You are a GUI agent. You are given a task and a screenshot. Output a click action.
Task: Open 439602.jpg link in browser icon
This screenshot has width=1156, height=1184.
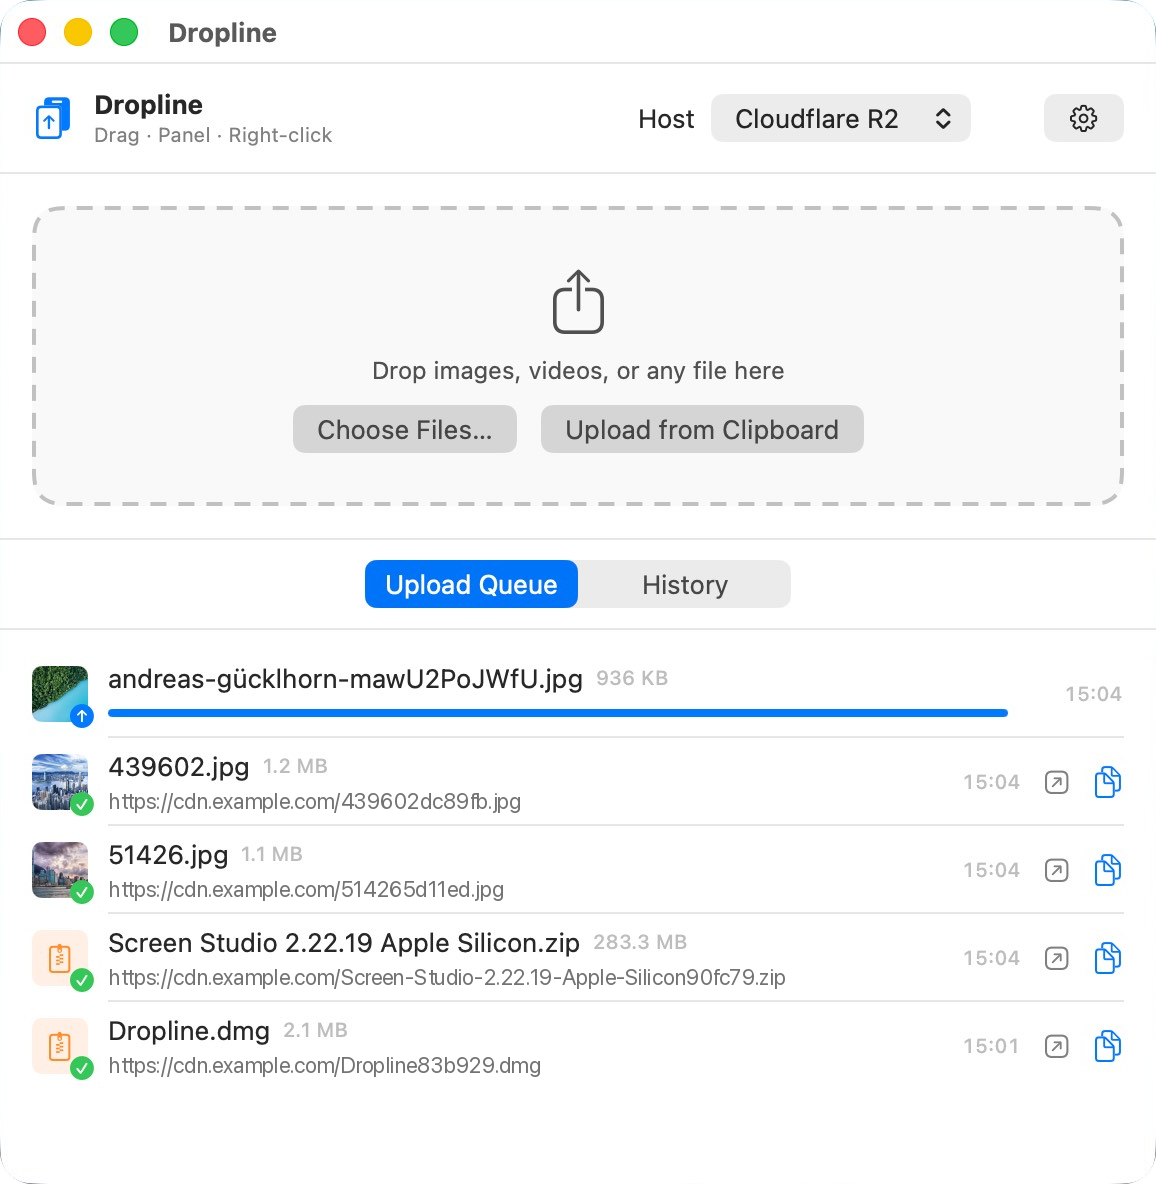[1056, 782]
